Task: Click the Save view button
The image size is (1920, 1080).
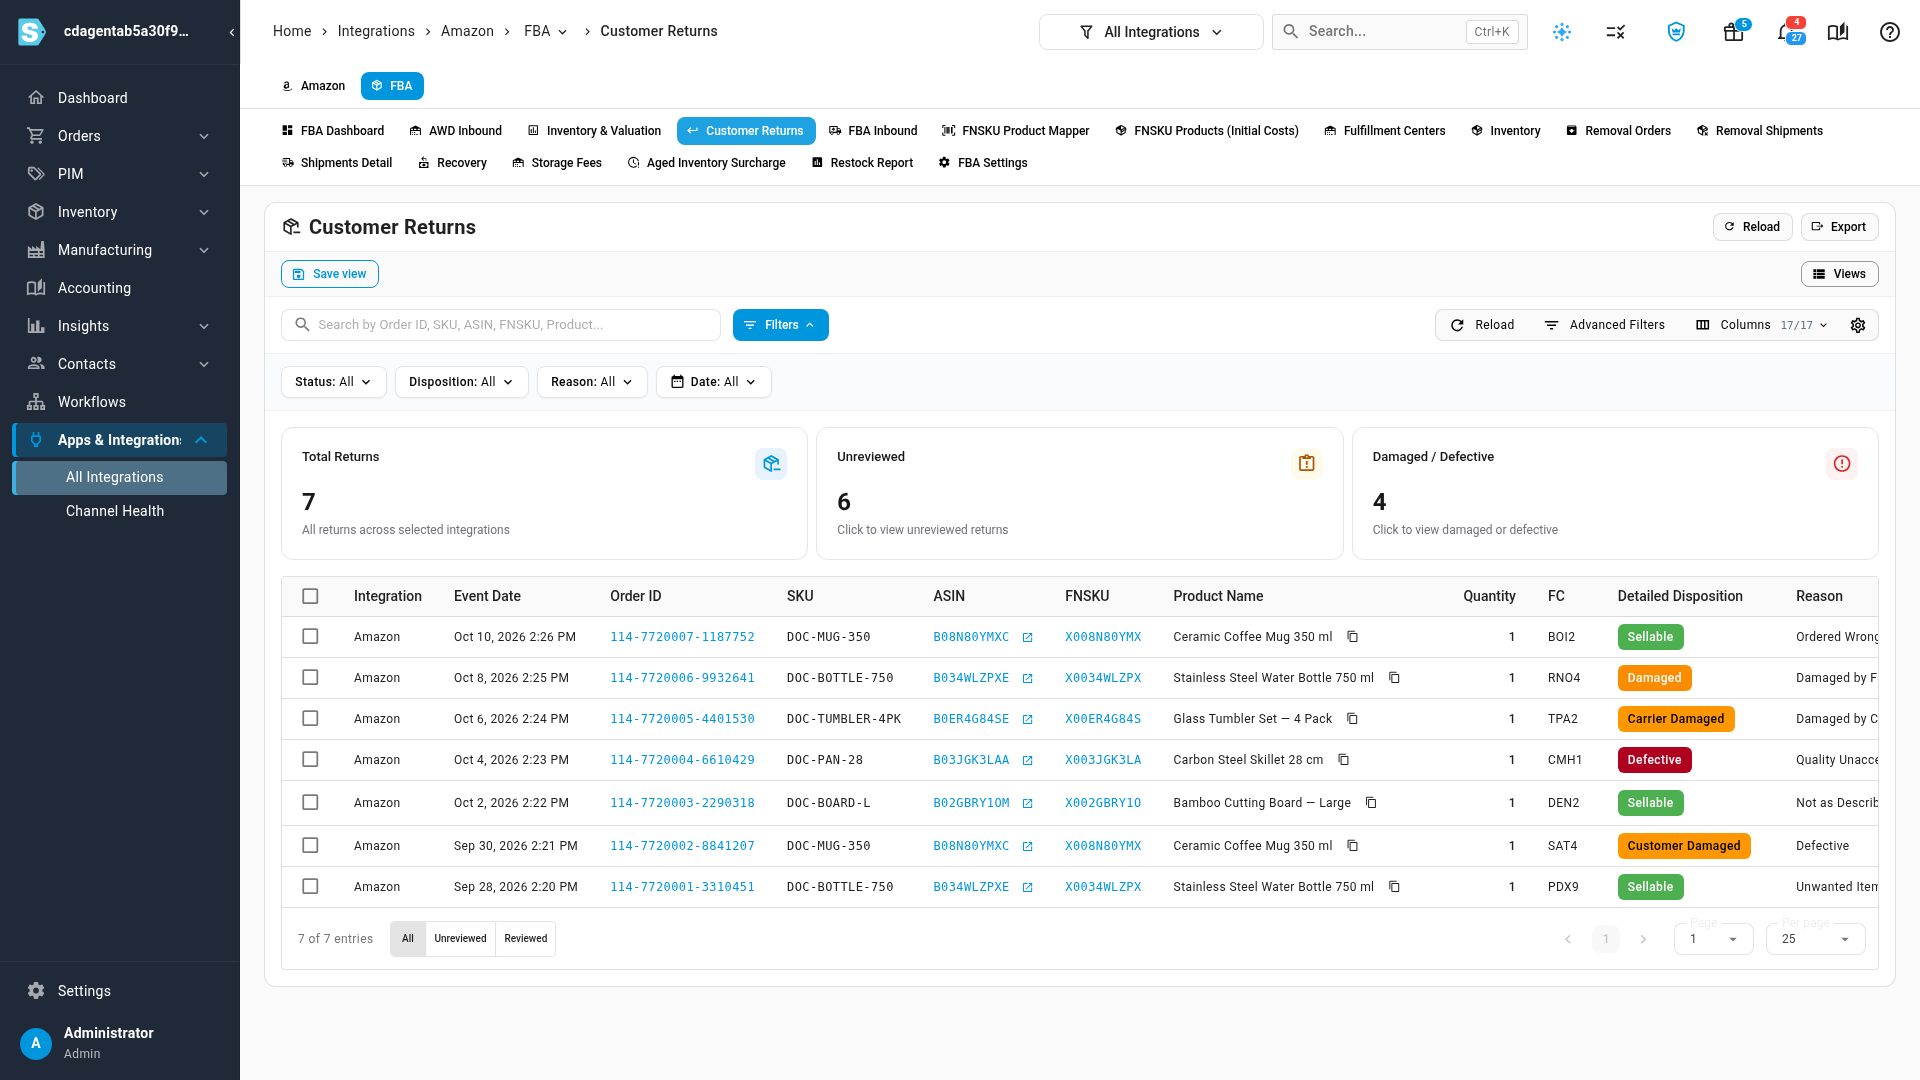Action: click(329, 274)
